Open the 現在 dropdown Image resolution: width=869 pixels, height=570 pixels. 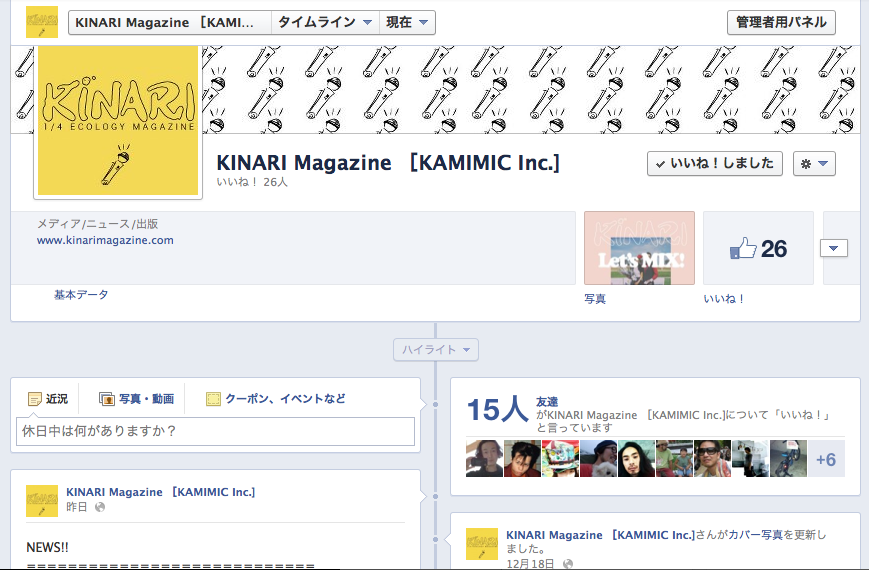point(407,23)
